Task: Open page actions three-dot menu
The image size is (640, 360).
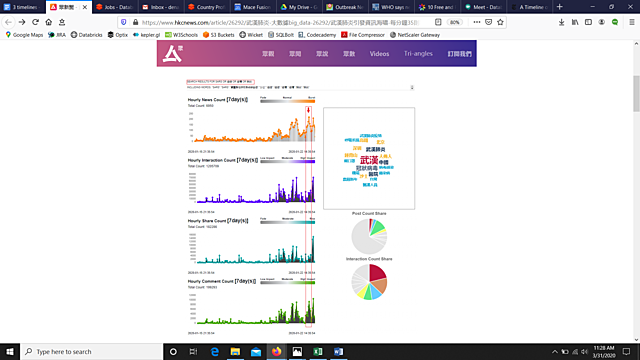Action: [x=476, y=22]
